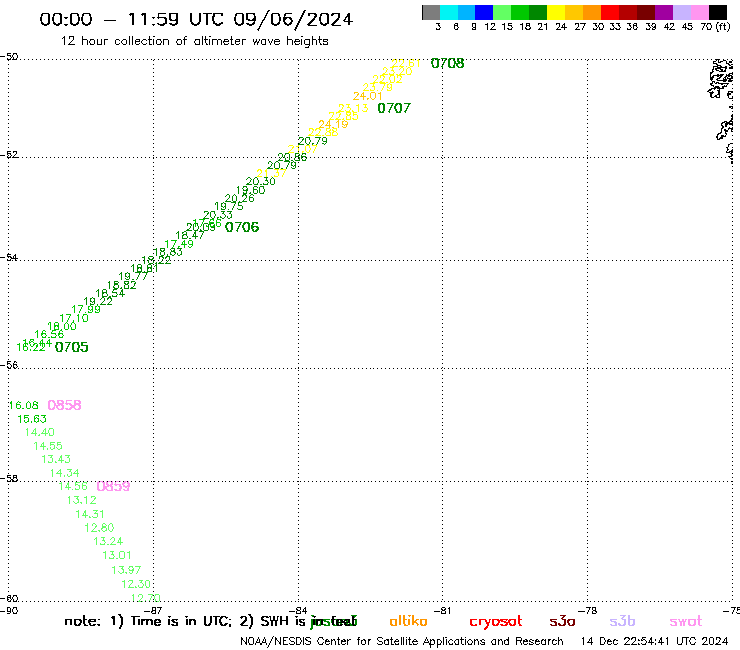Click the purple swatch in the legend bar
Viewport: 740px width, 650px height.
(664, 12)
